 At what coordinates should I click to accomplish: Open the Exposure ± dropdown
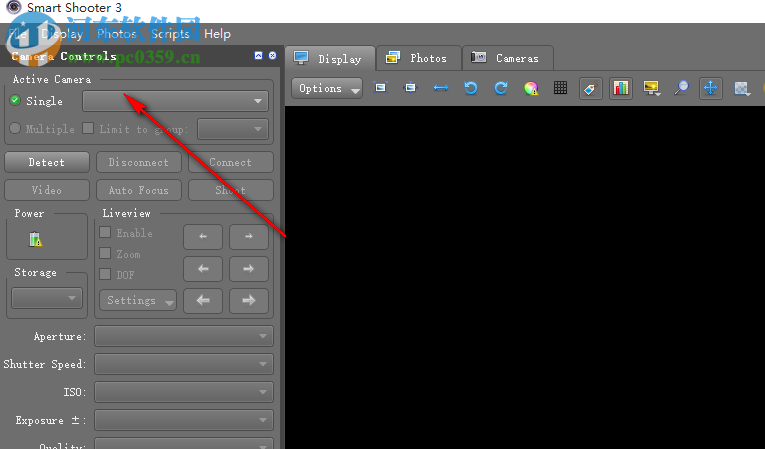184,420
